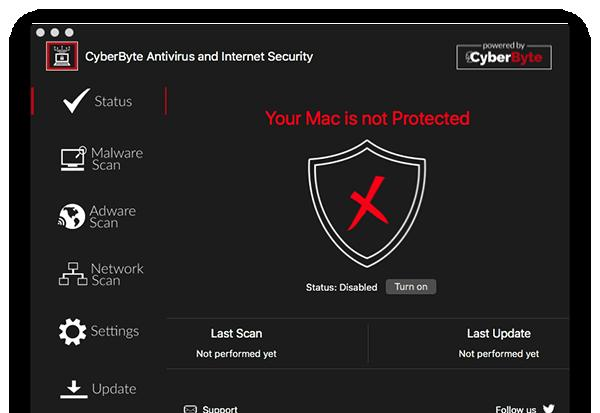Open the Settings gear icon

72,332
